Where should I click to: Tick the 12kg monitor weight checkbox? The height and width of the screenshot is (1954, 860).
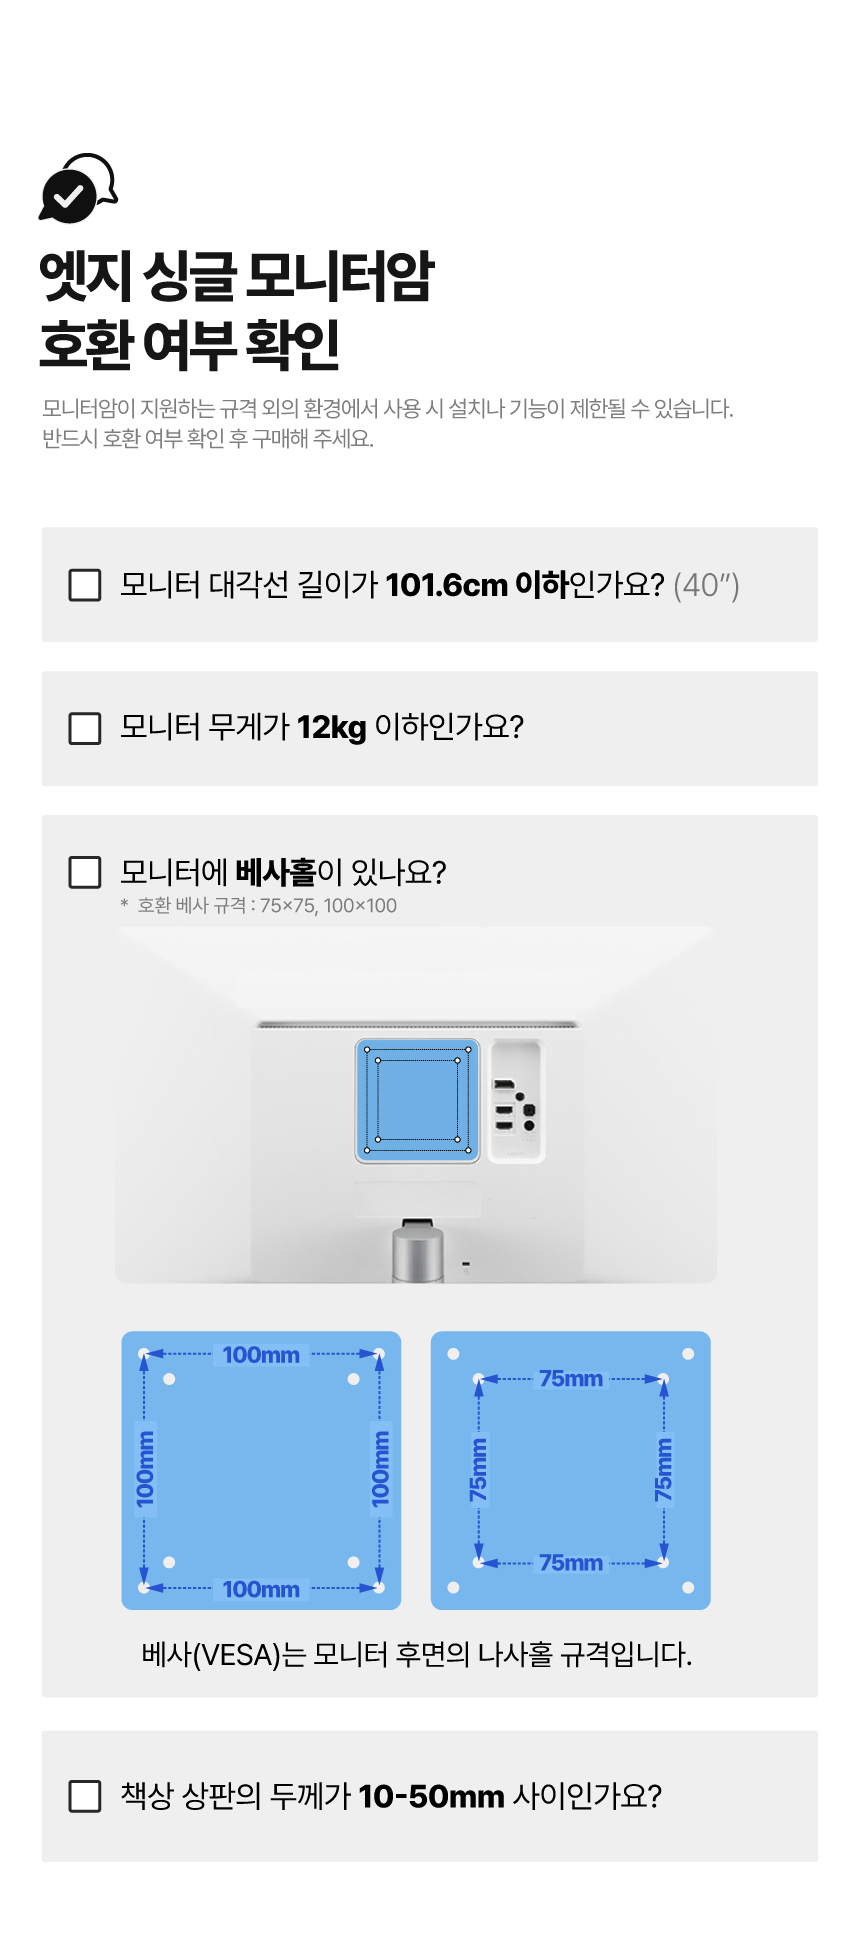(85, 728)
